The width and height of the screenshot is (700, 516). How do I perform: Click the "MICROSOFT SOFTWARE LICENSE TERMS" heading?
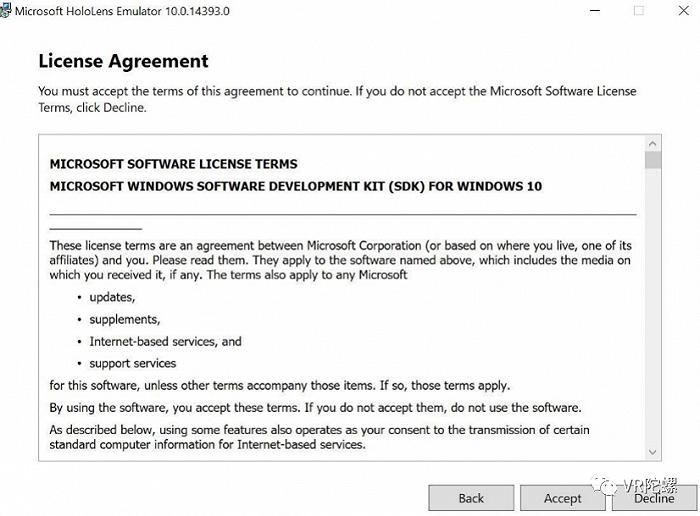pos(173,164)
